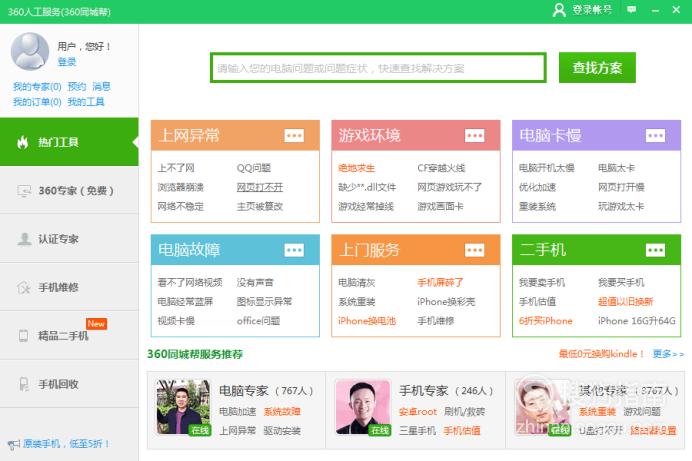Select the 手机回收 sidebar tab
The height and width of the screenshot is (461, 692).
[69, 384]
